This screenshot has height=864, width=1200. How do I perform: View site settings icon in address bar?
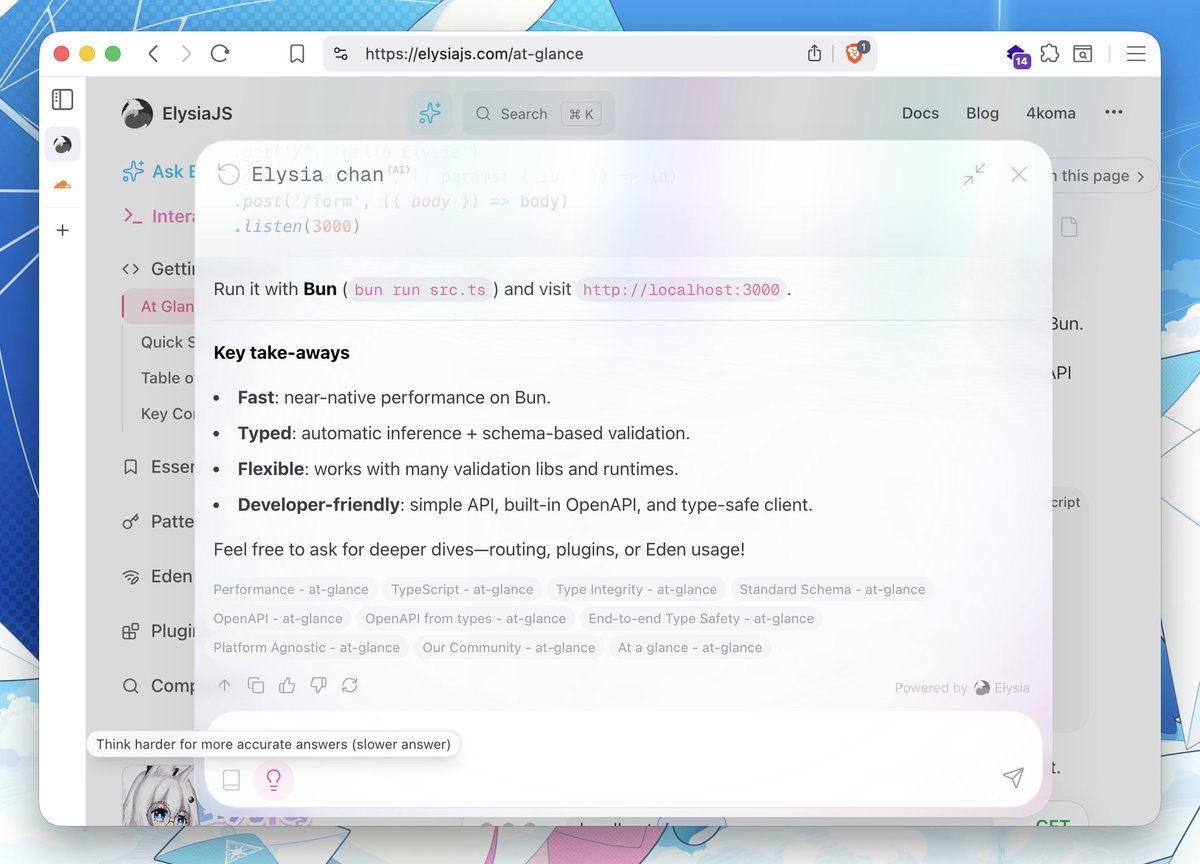[x=341, y=54]
